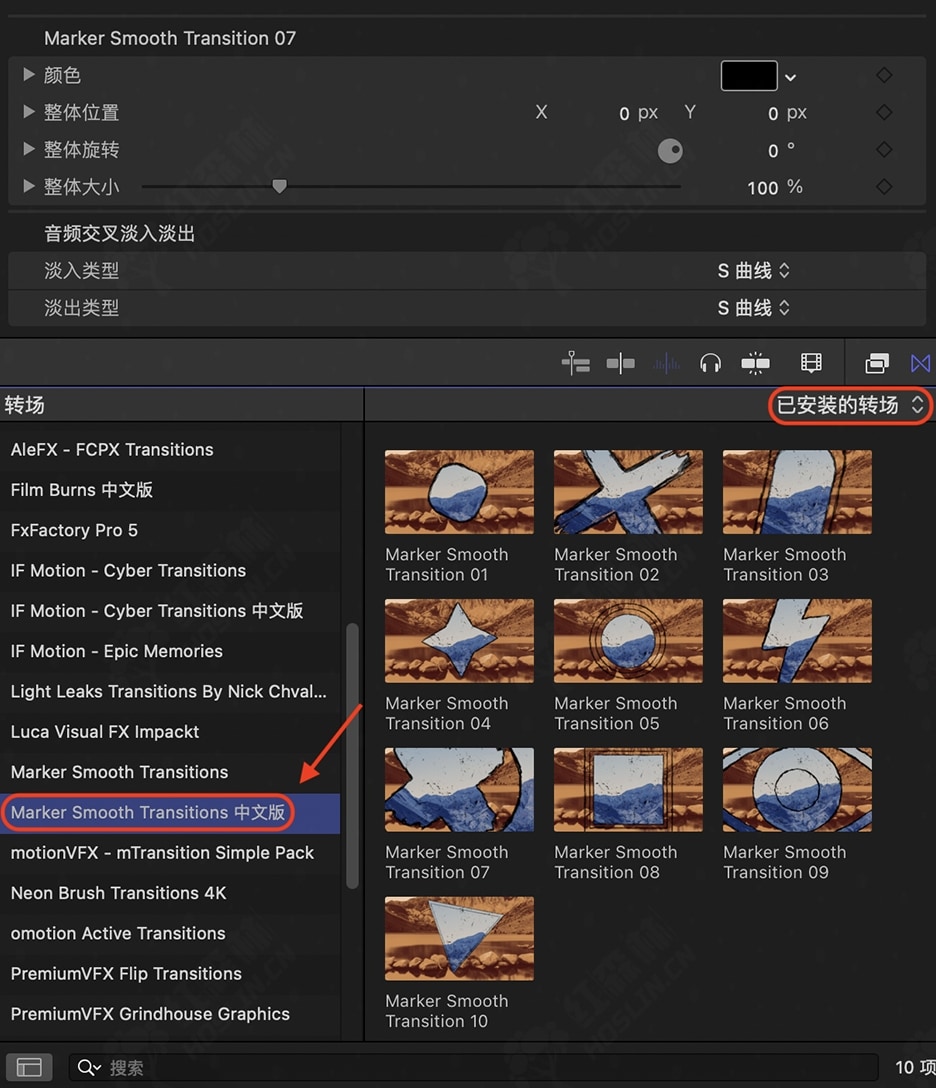Click the 整体旋转 rotation dial
Screen dimensions: 936x1088
[670, 151]
